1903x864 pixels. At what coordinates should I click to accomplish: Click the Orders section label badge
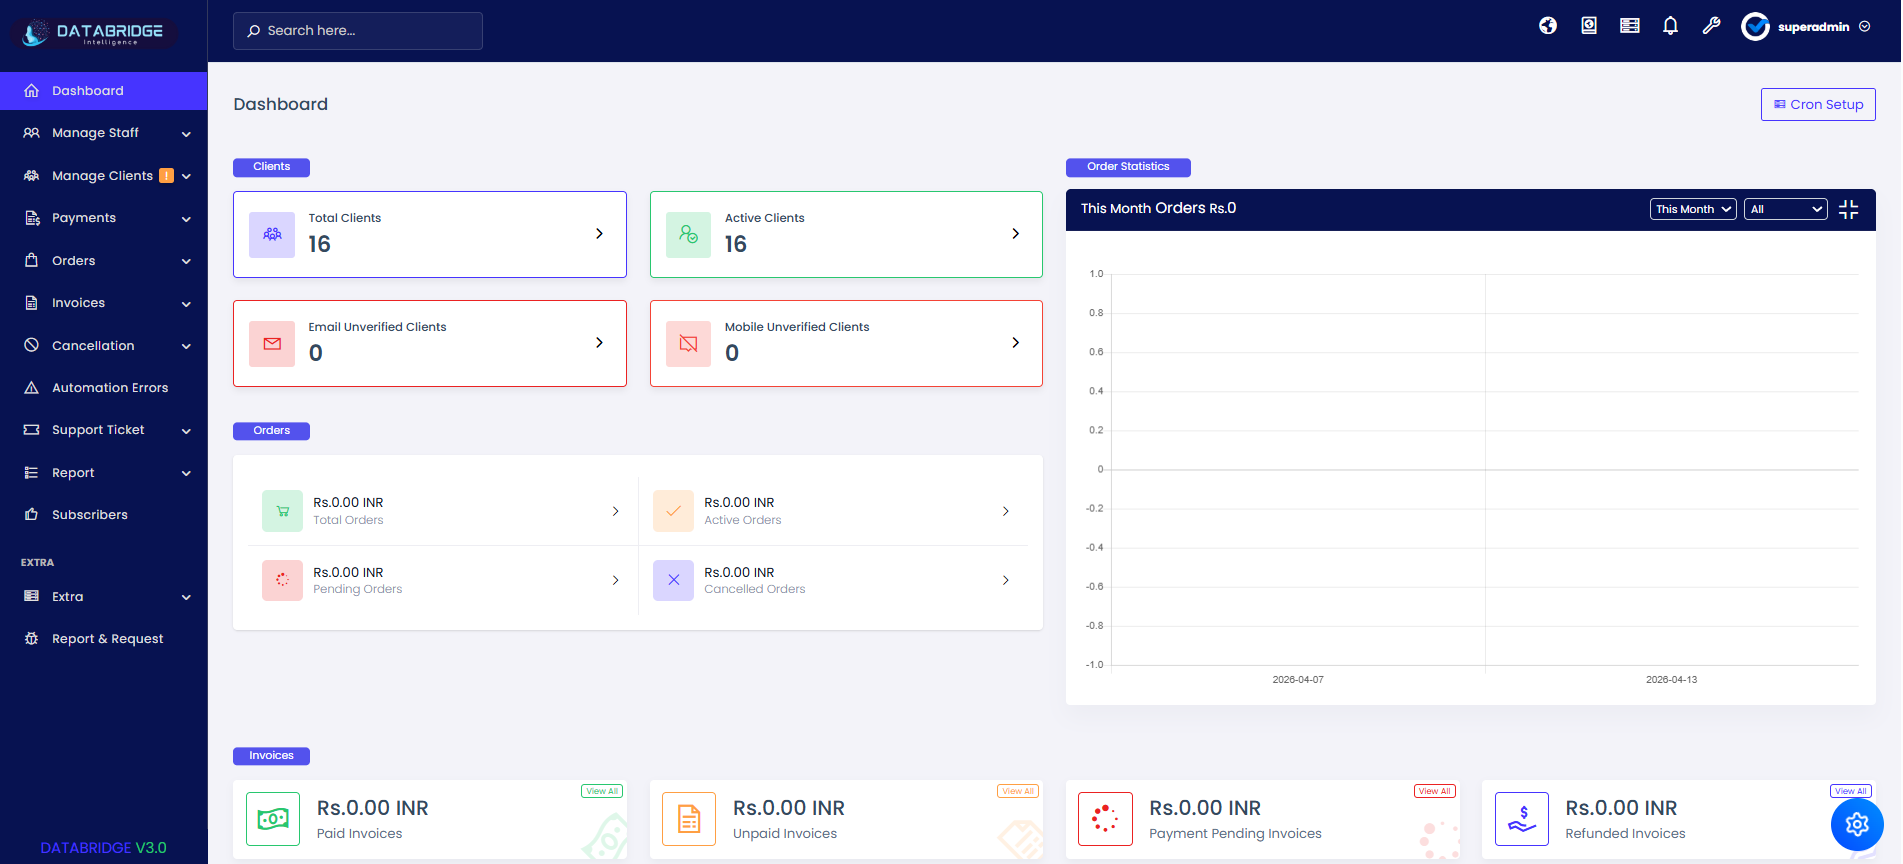pos(271,431)
